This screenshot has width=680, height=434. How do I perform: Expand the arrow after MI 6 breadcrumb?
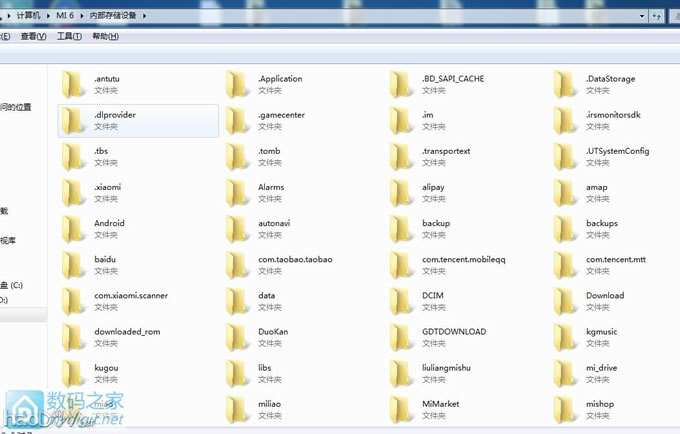[81, 15]
